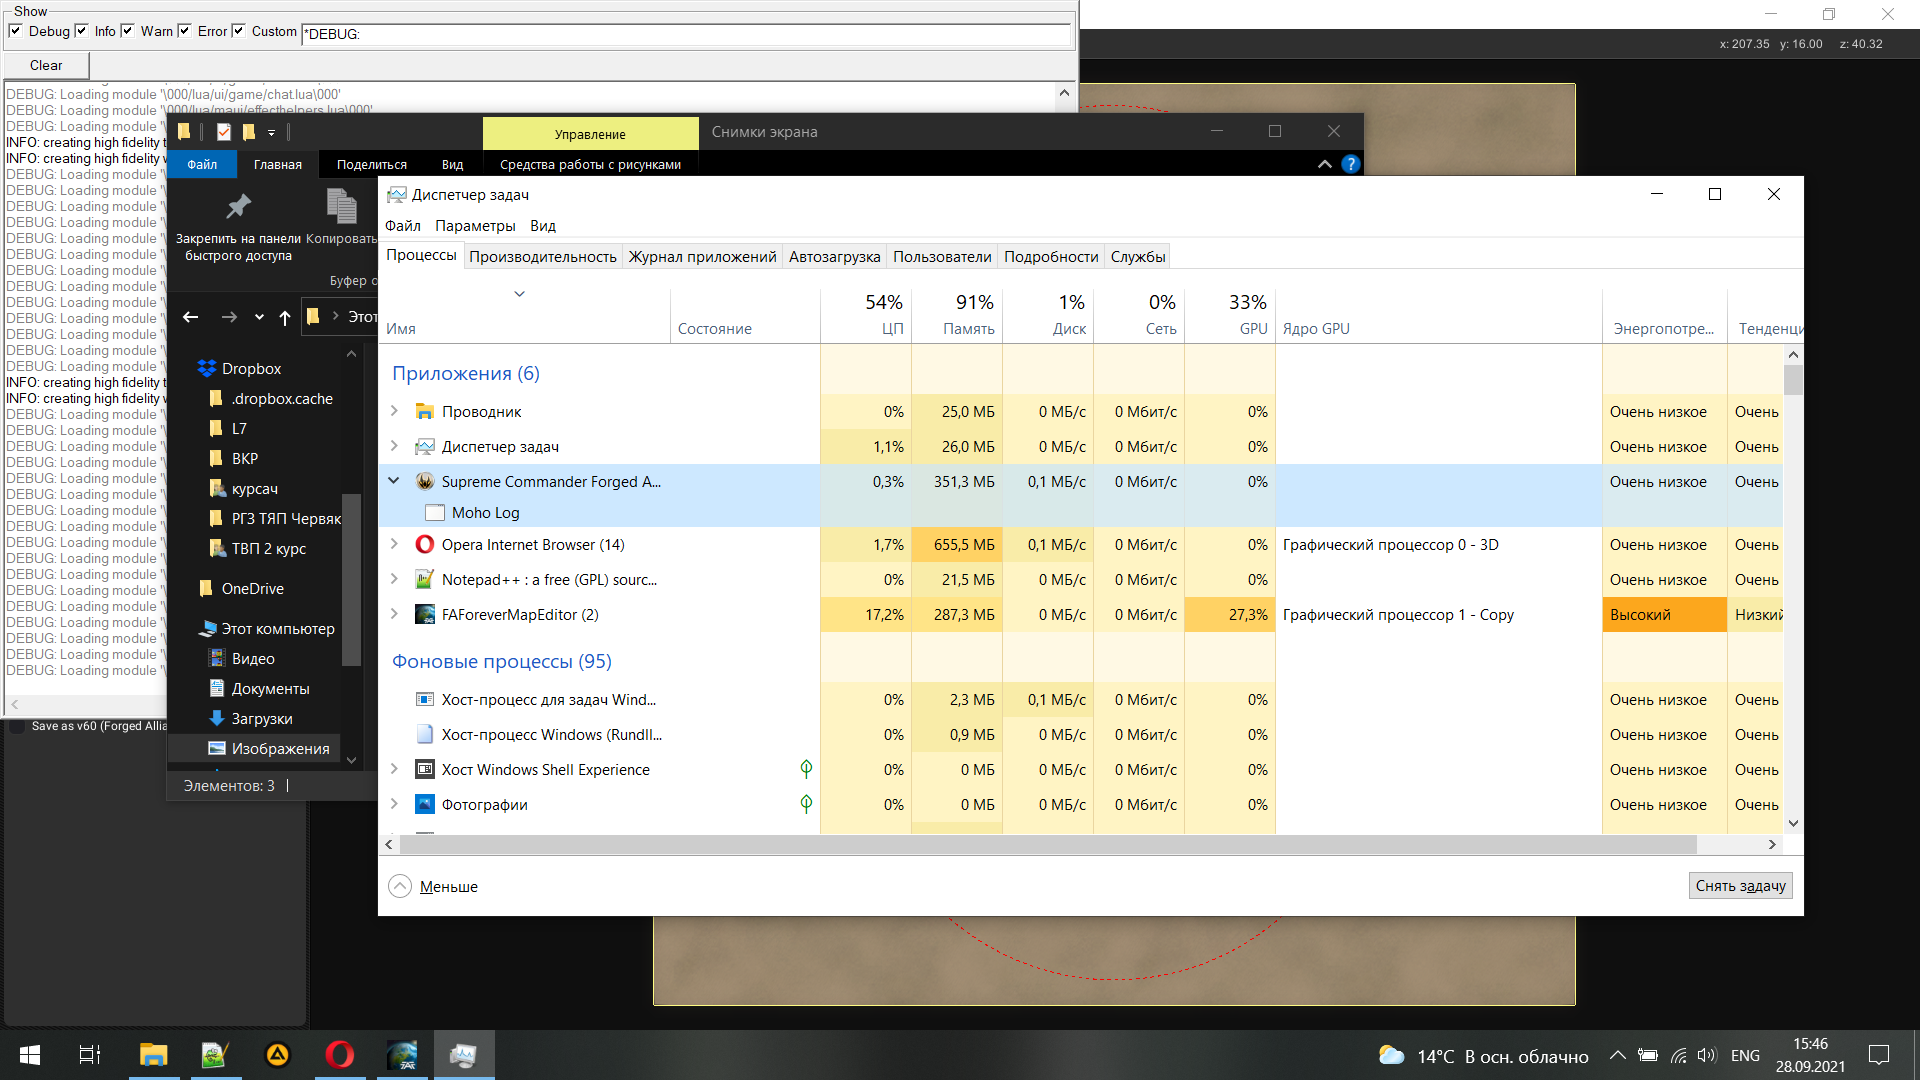Switch to the Автозагрузка tab
The image size is (1920, 1080).
point(835,256)
